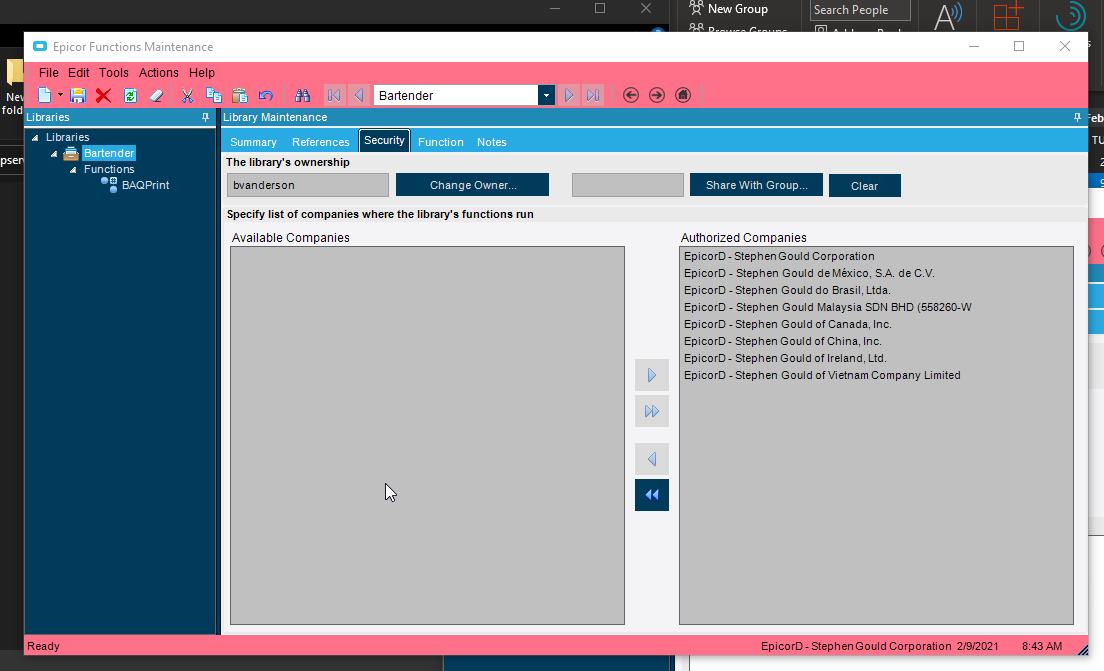
Task: Undo changes with the blue arrow icon
Action: (265, 95)
